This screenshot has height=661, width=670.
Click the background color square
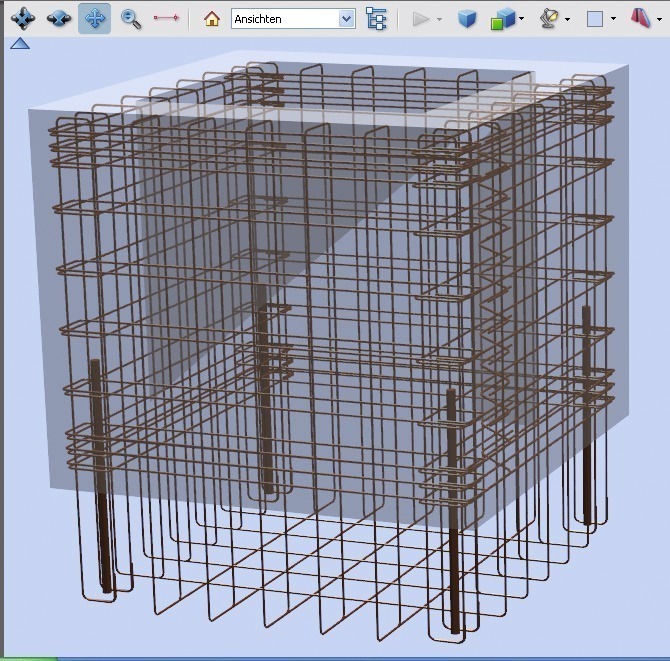click(x=595, y=19)
